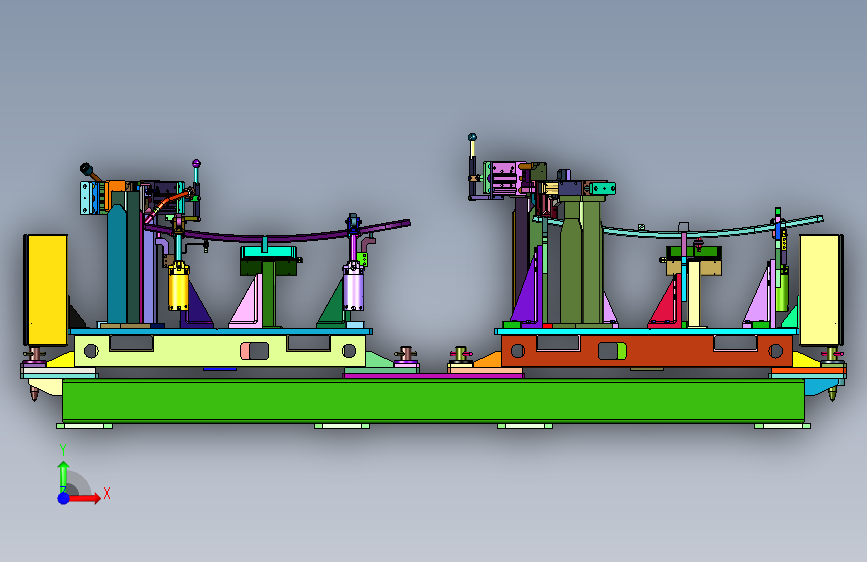
Task: Select the teal ball knob atop right lever
Action: pos(472,137)
